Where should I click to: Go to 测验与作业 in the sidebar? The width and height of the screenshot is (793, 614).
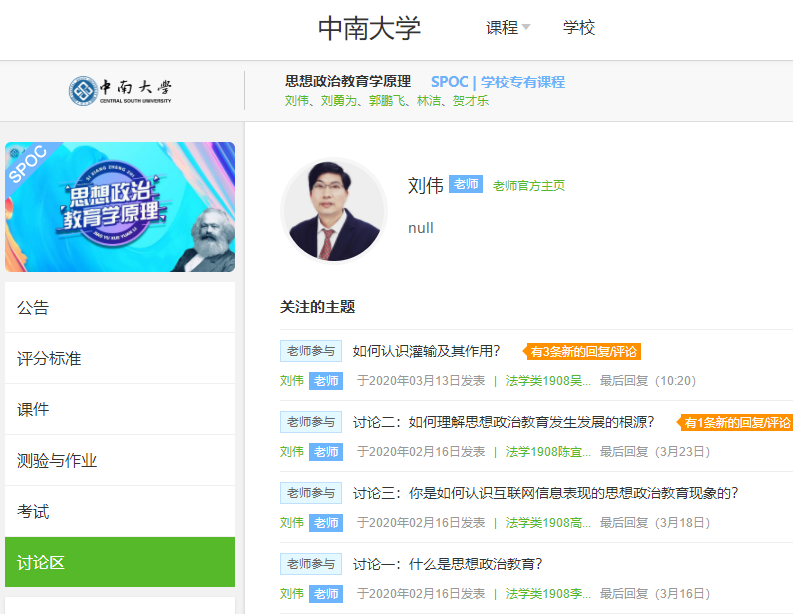click(x=120, y=460)
